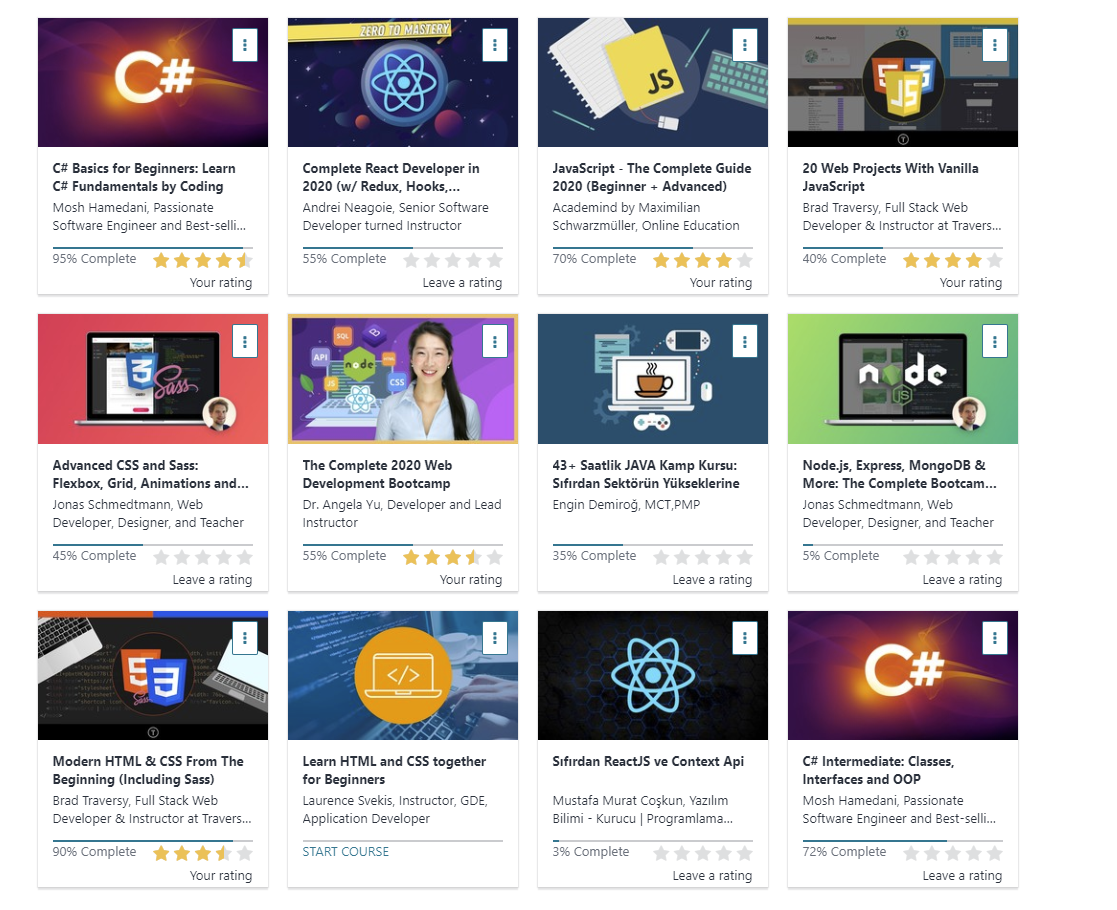Open options menu on 43+ Saatlik JAVA card

click(744, 341)
